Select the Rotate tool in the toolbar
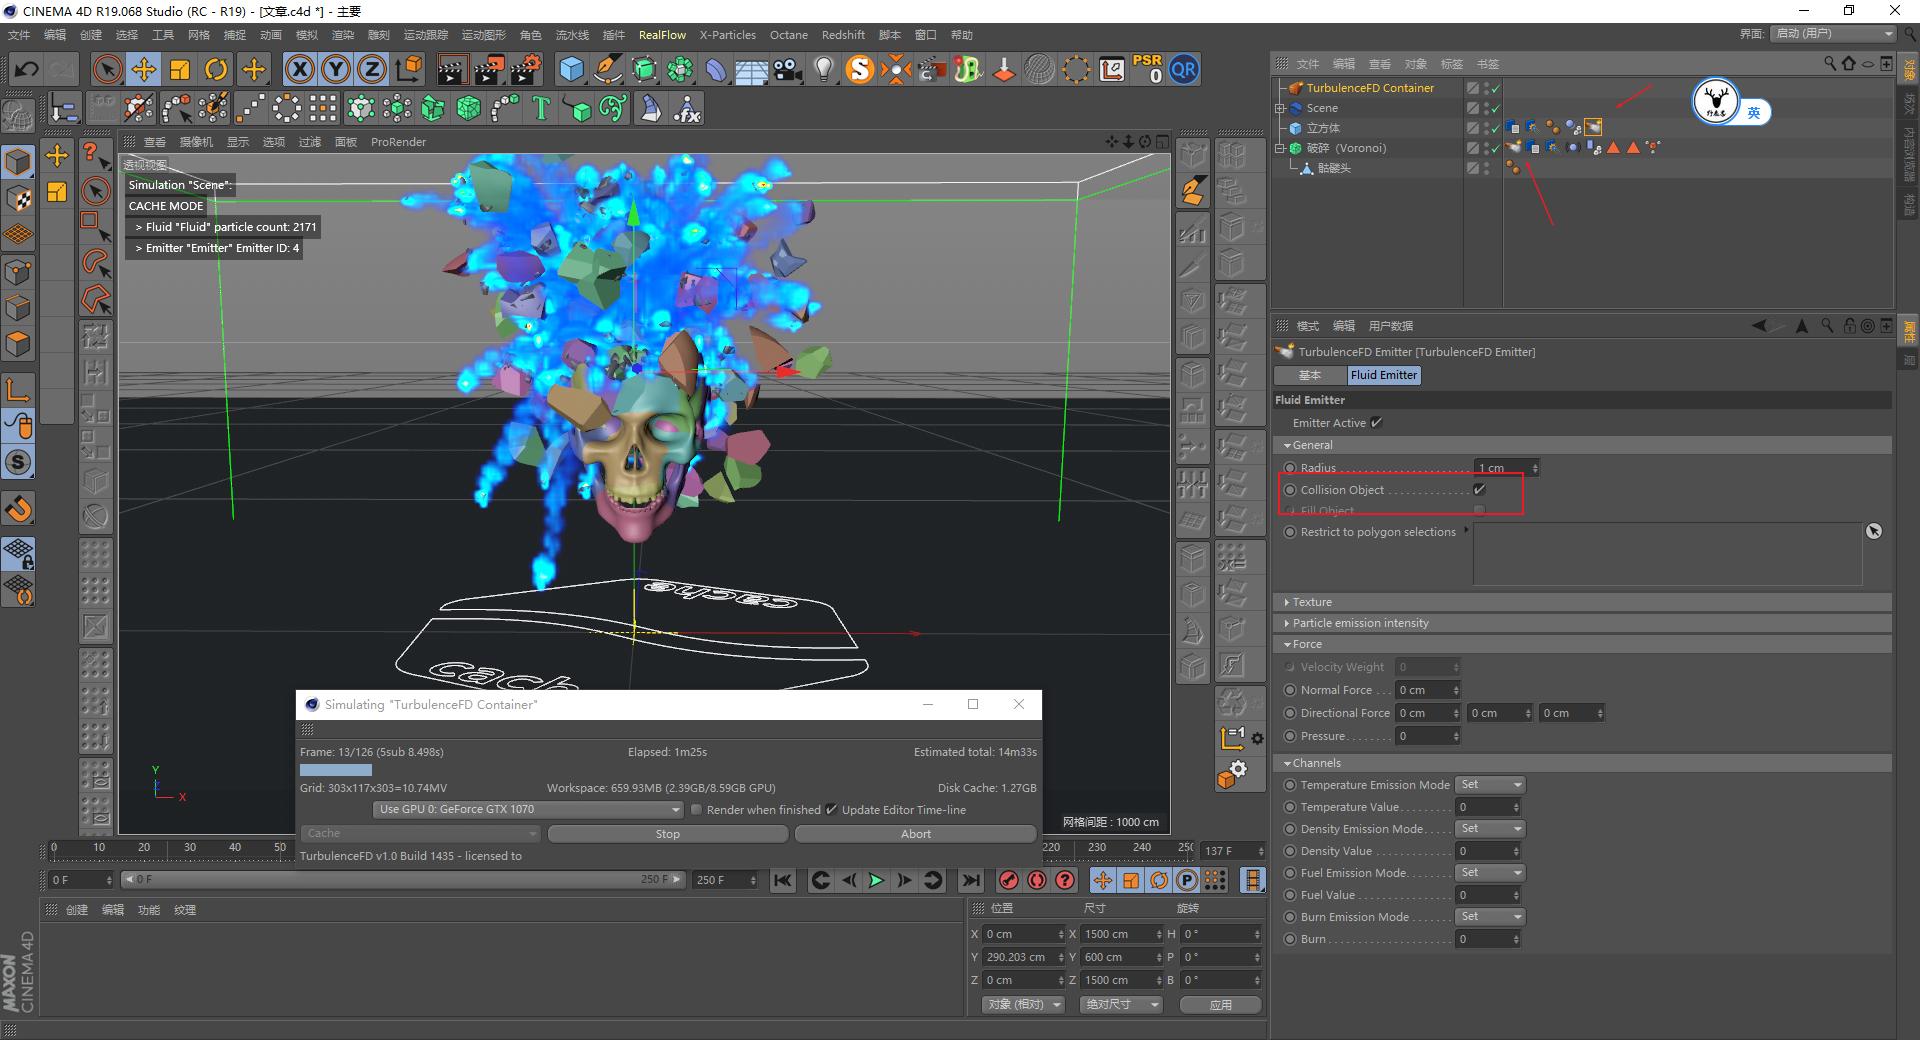Viewport: 1920px width, 1040px height. coord(215,69)
